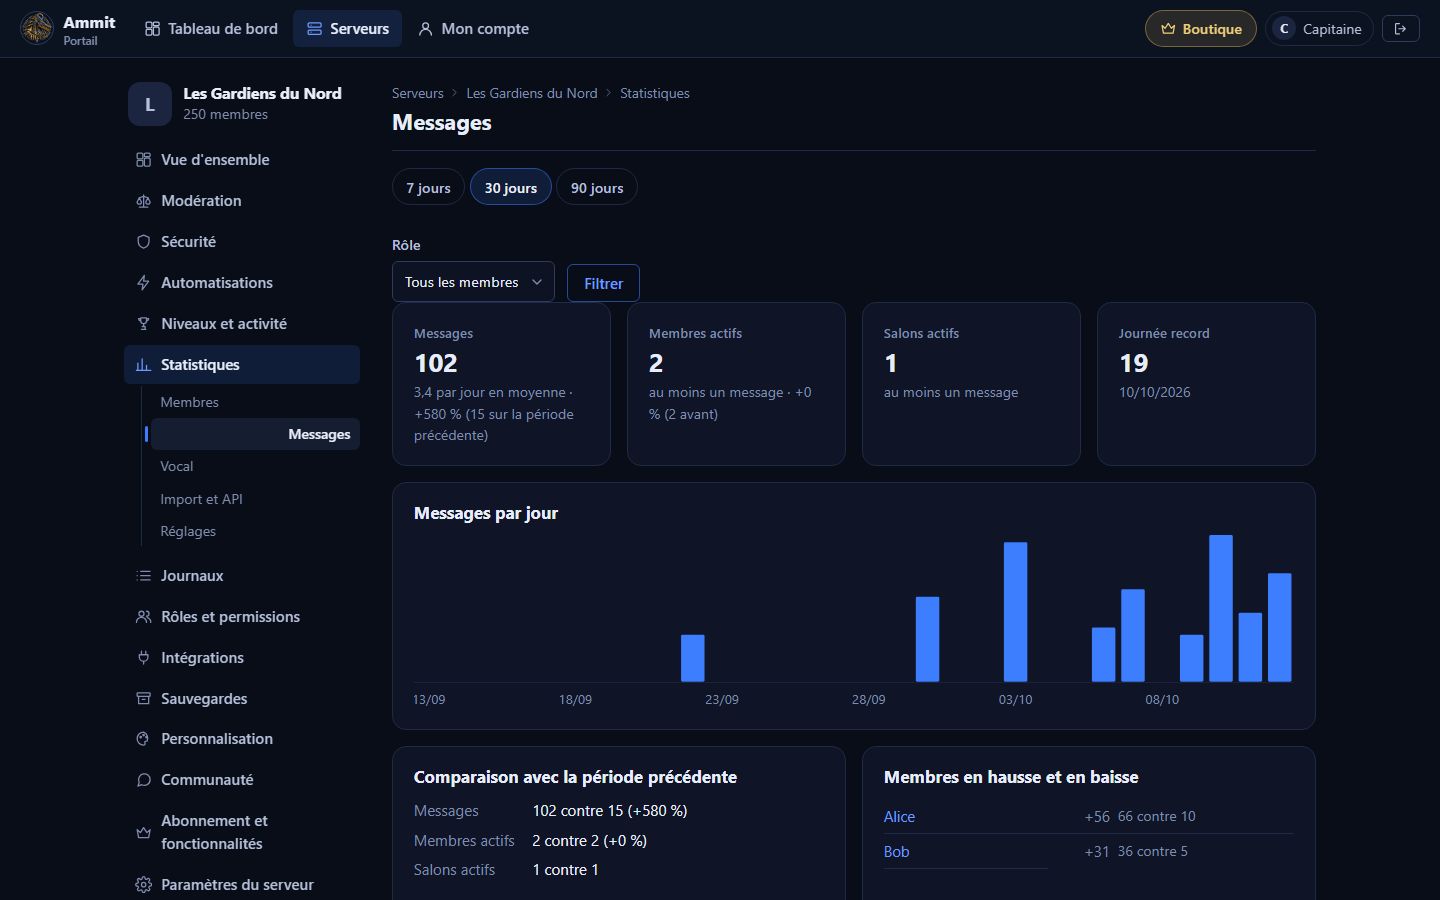This screenshot has width=1440, height=900.
Task: Open the Capitaine account menu
Action: [1319, 29]
